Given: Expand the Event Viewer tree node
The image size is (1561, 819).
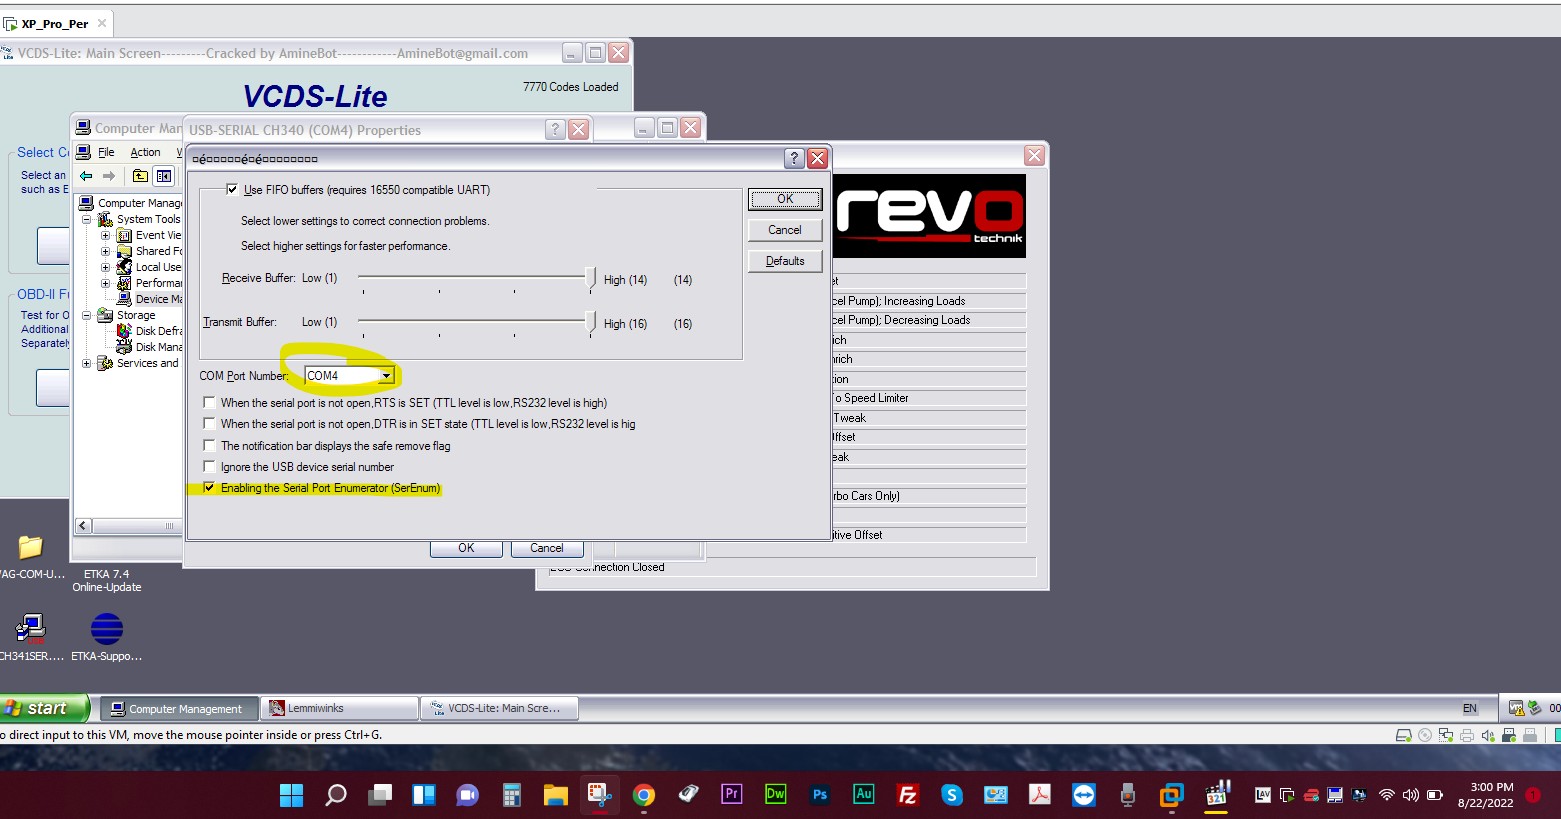Looking at the screenshot, I should pos(105,235).
